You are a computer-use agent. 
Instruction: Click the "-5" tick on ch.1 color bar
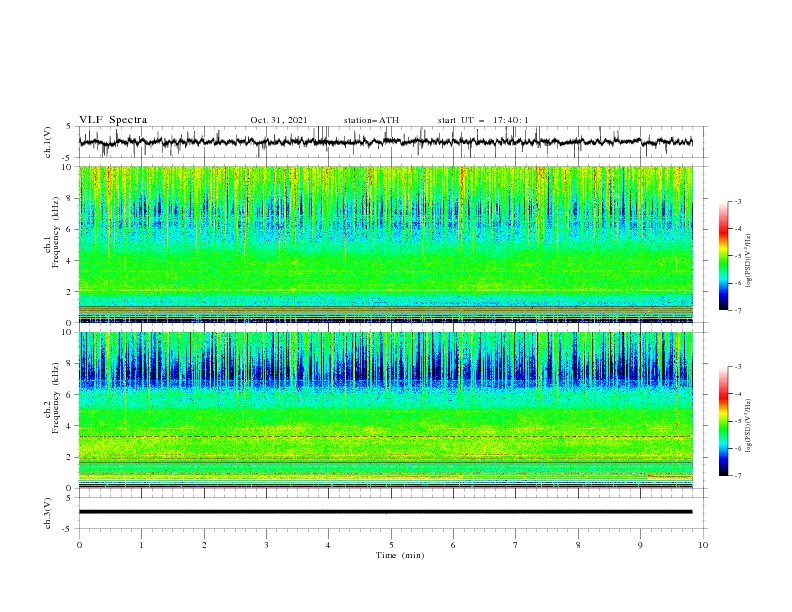(737, 256)
